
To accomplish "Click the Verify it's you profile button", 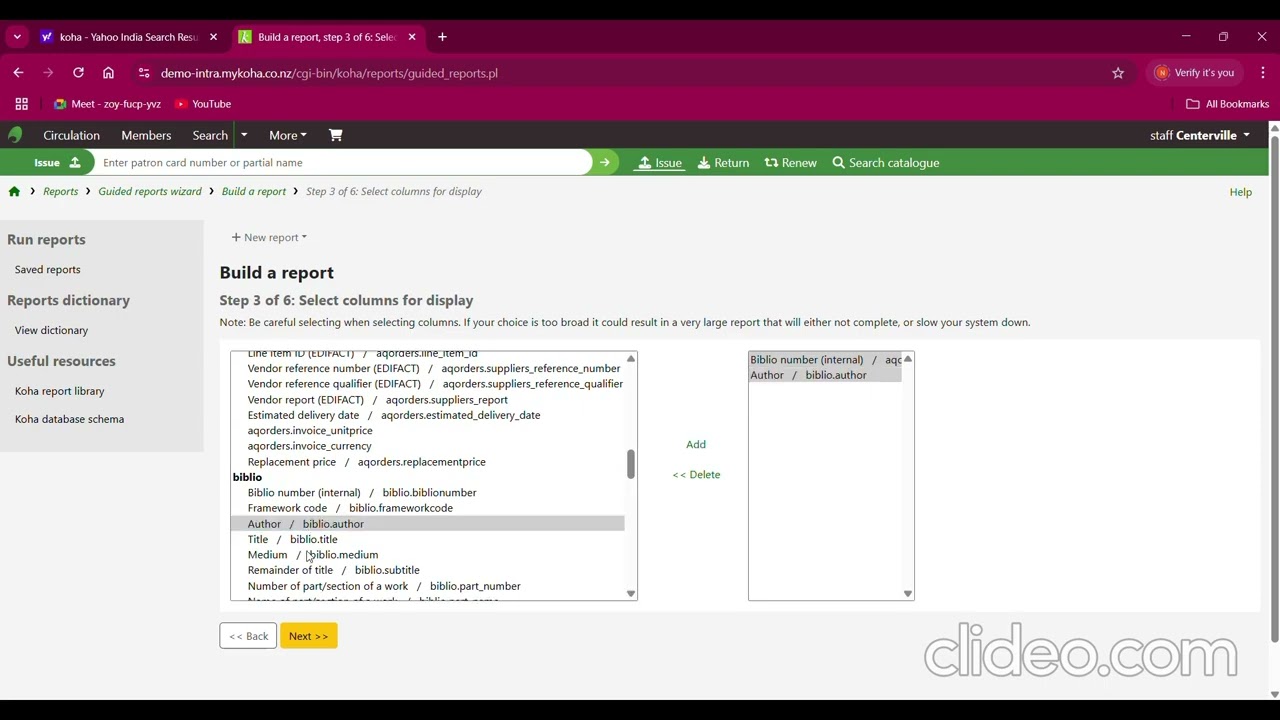I will pyautogui.click(x=1194, y=73).
